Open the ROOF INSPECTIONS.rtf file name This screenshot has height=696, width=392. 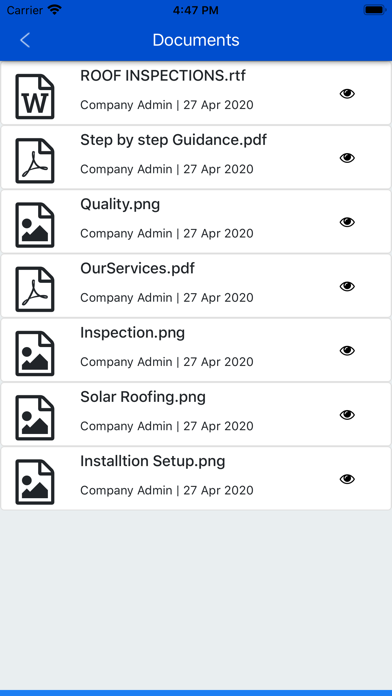(x=162, y=76)
